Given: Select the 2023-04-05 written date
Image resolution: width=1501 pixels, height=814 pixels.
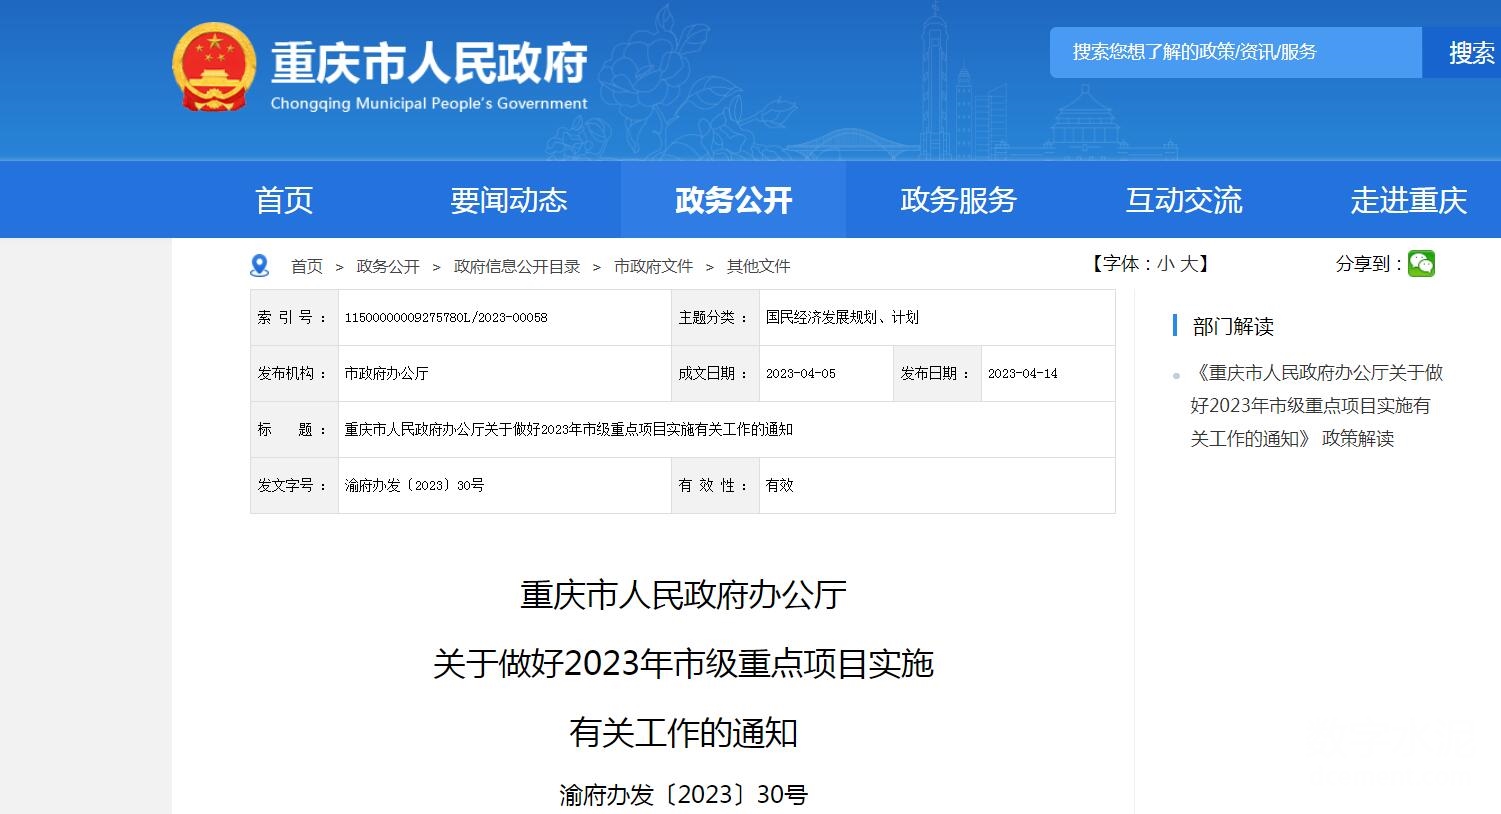Looking at the screenshot, I should [801, 373].
